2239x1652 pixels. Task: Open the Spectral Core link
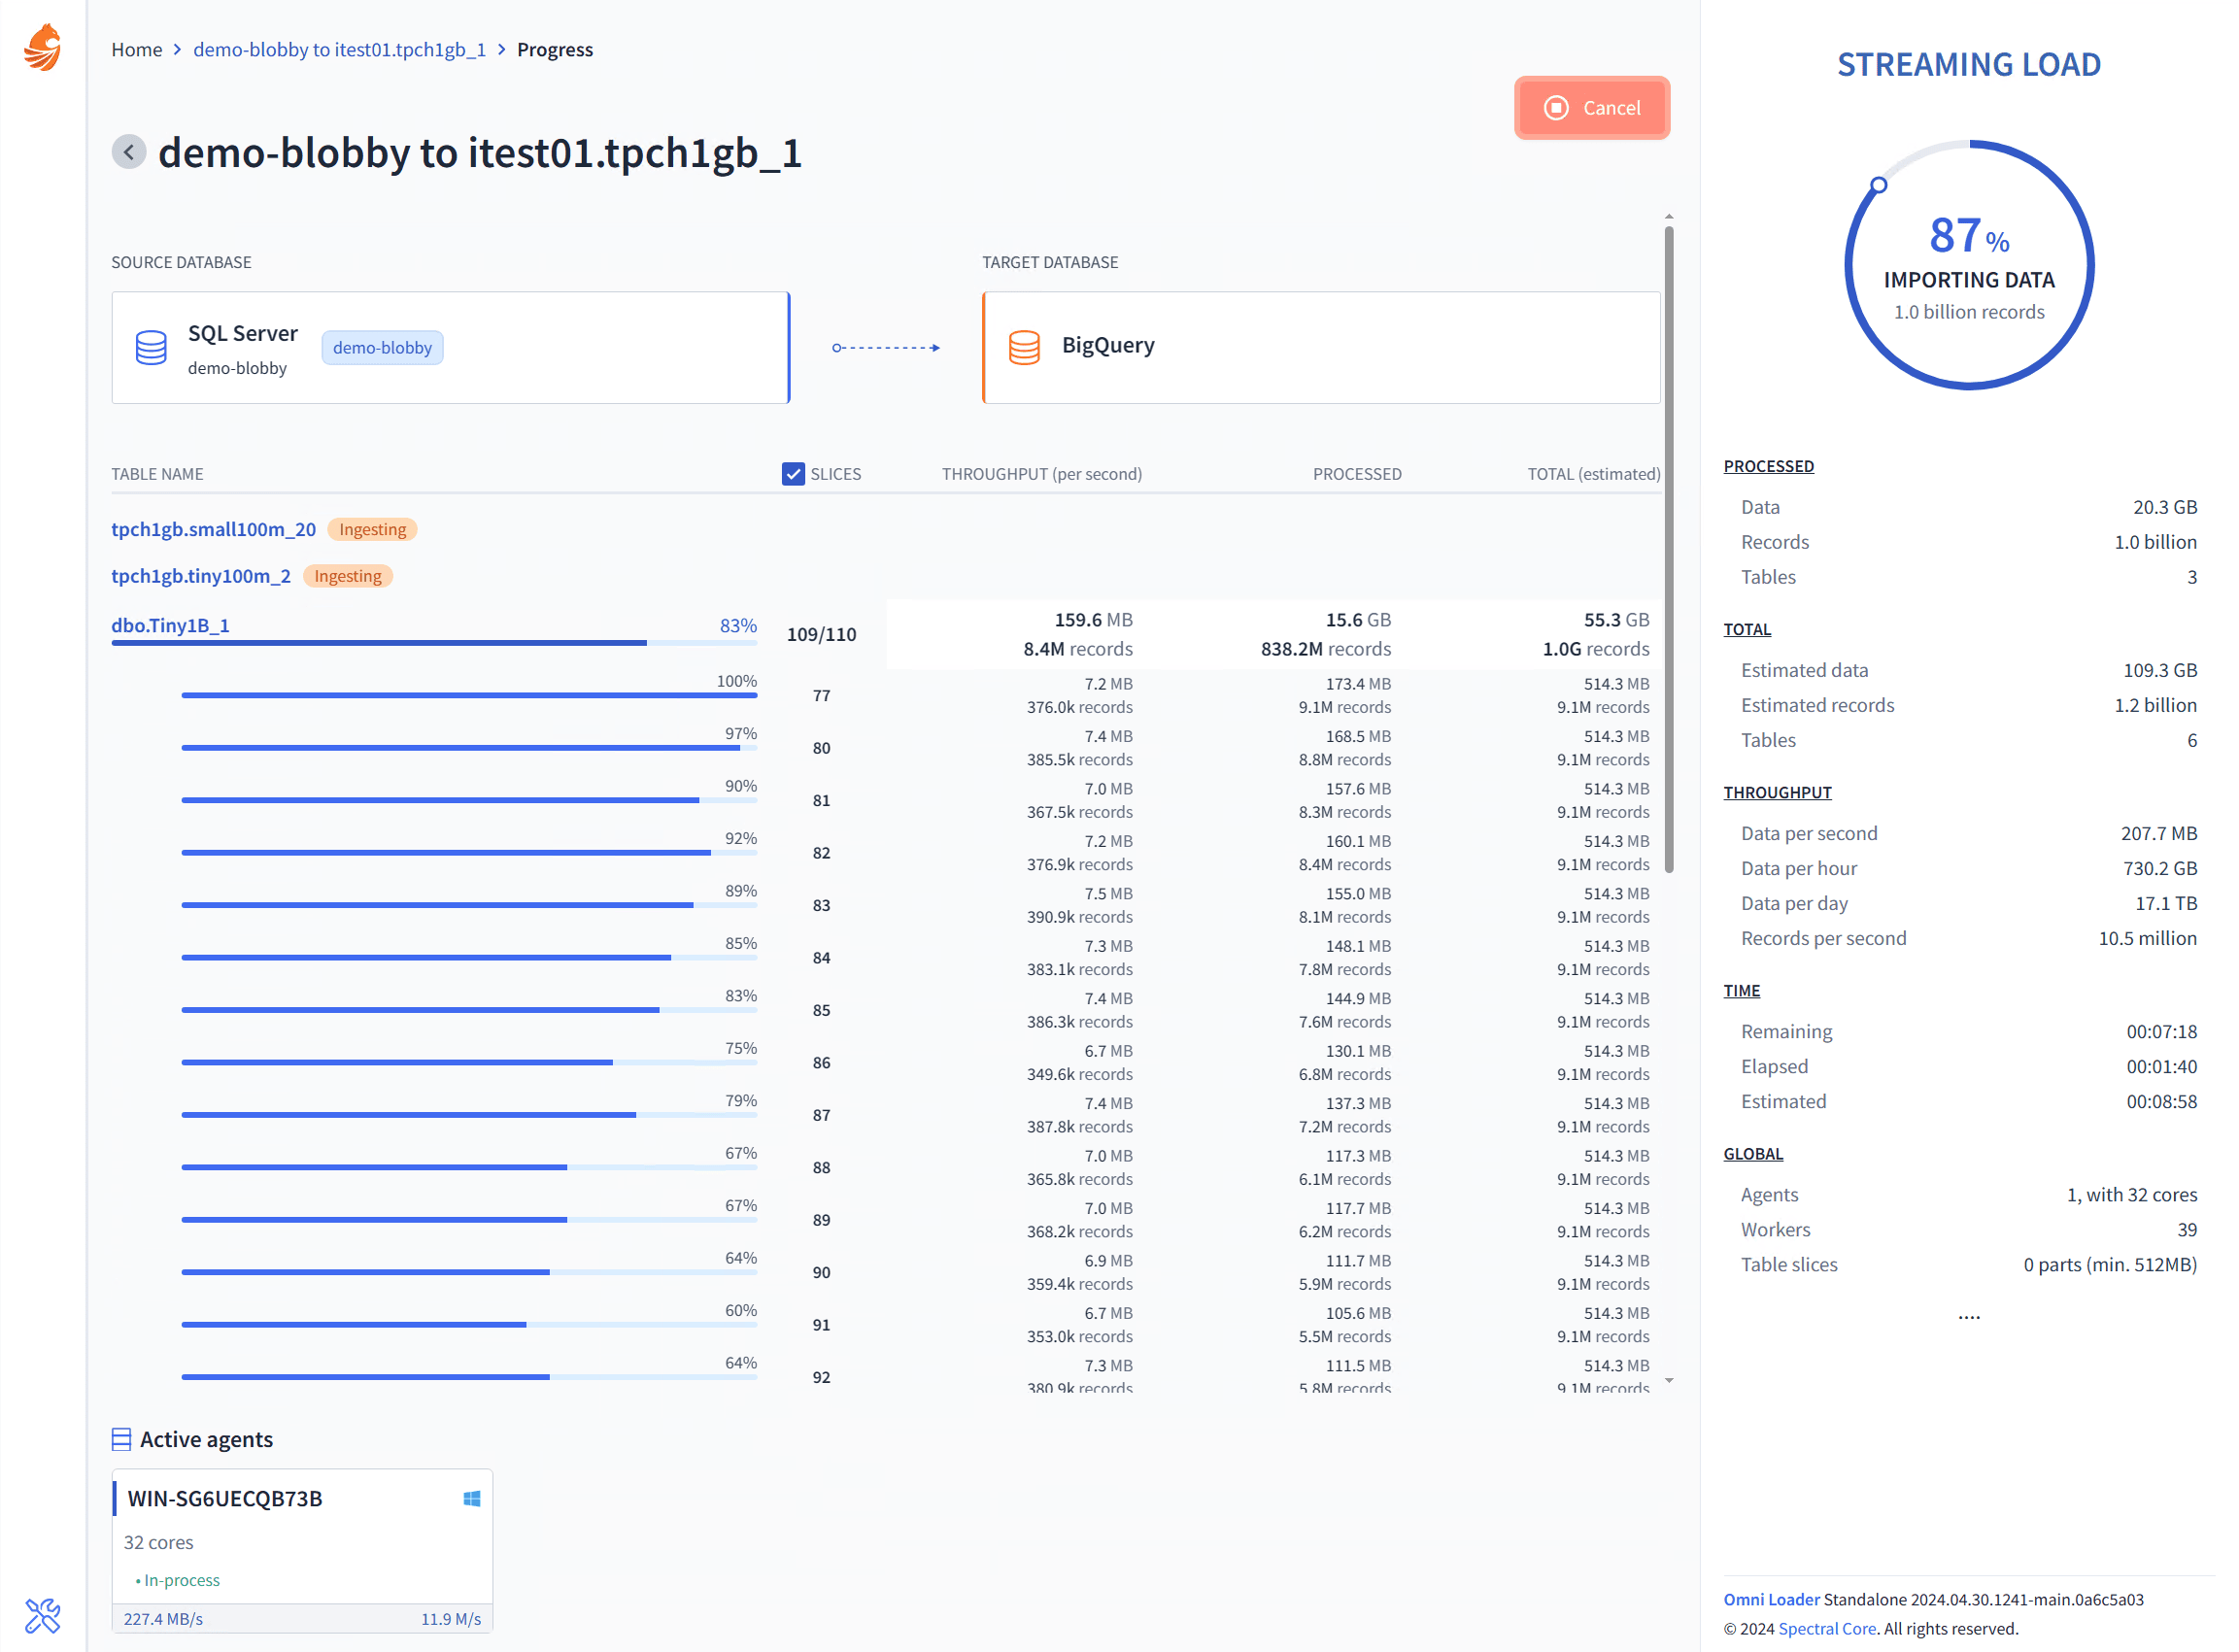1826,1628
